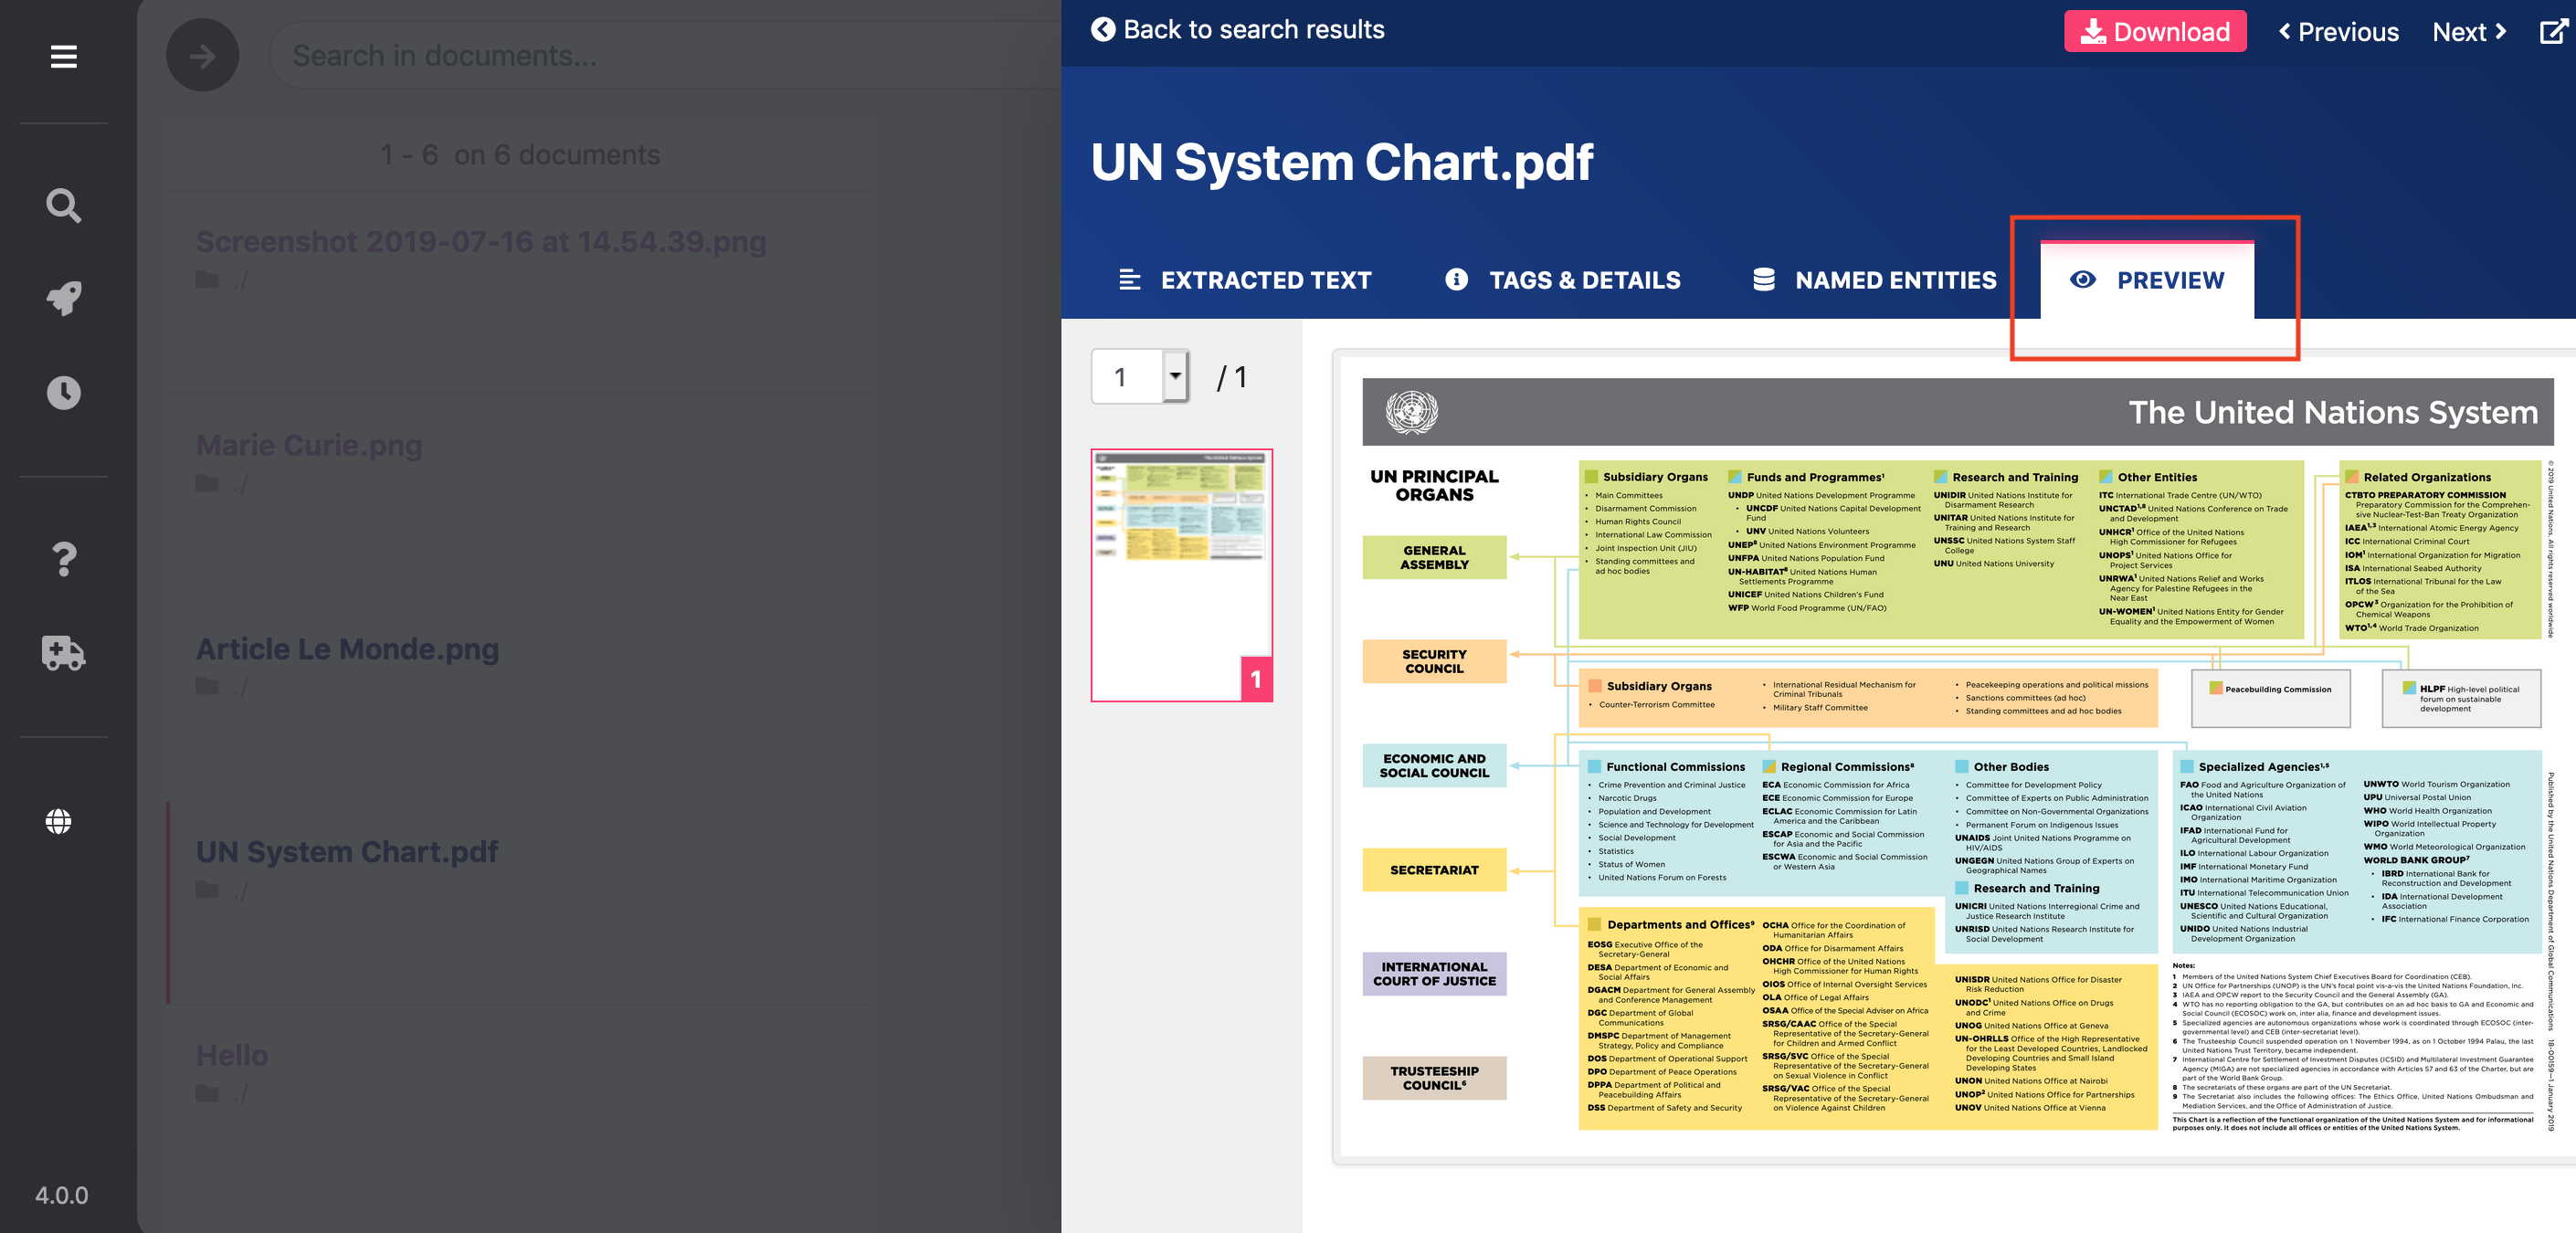Click the Download button
2576x1233 pixels.
tap(2155, 31)
